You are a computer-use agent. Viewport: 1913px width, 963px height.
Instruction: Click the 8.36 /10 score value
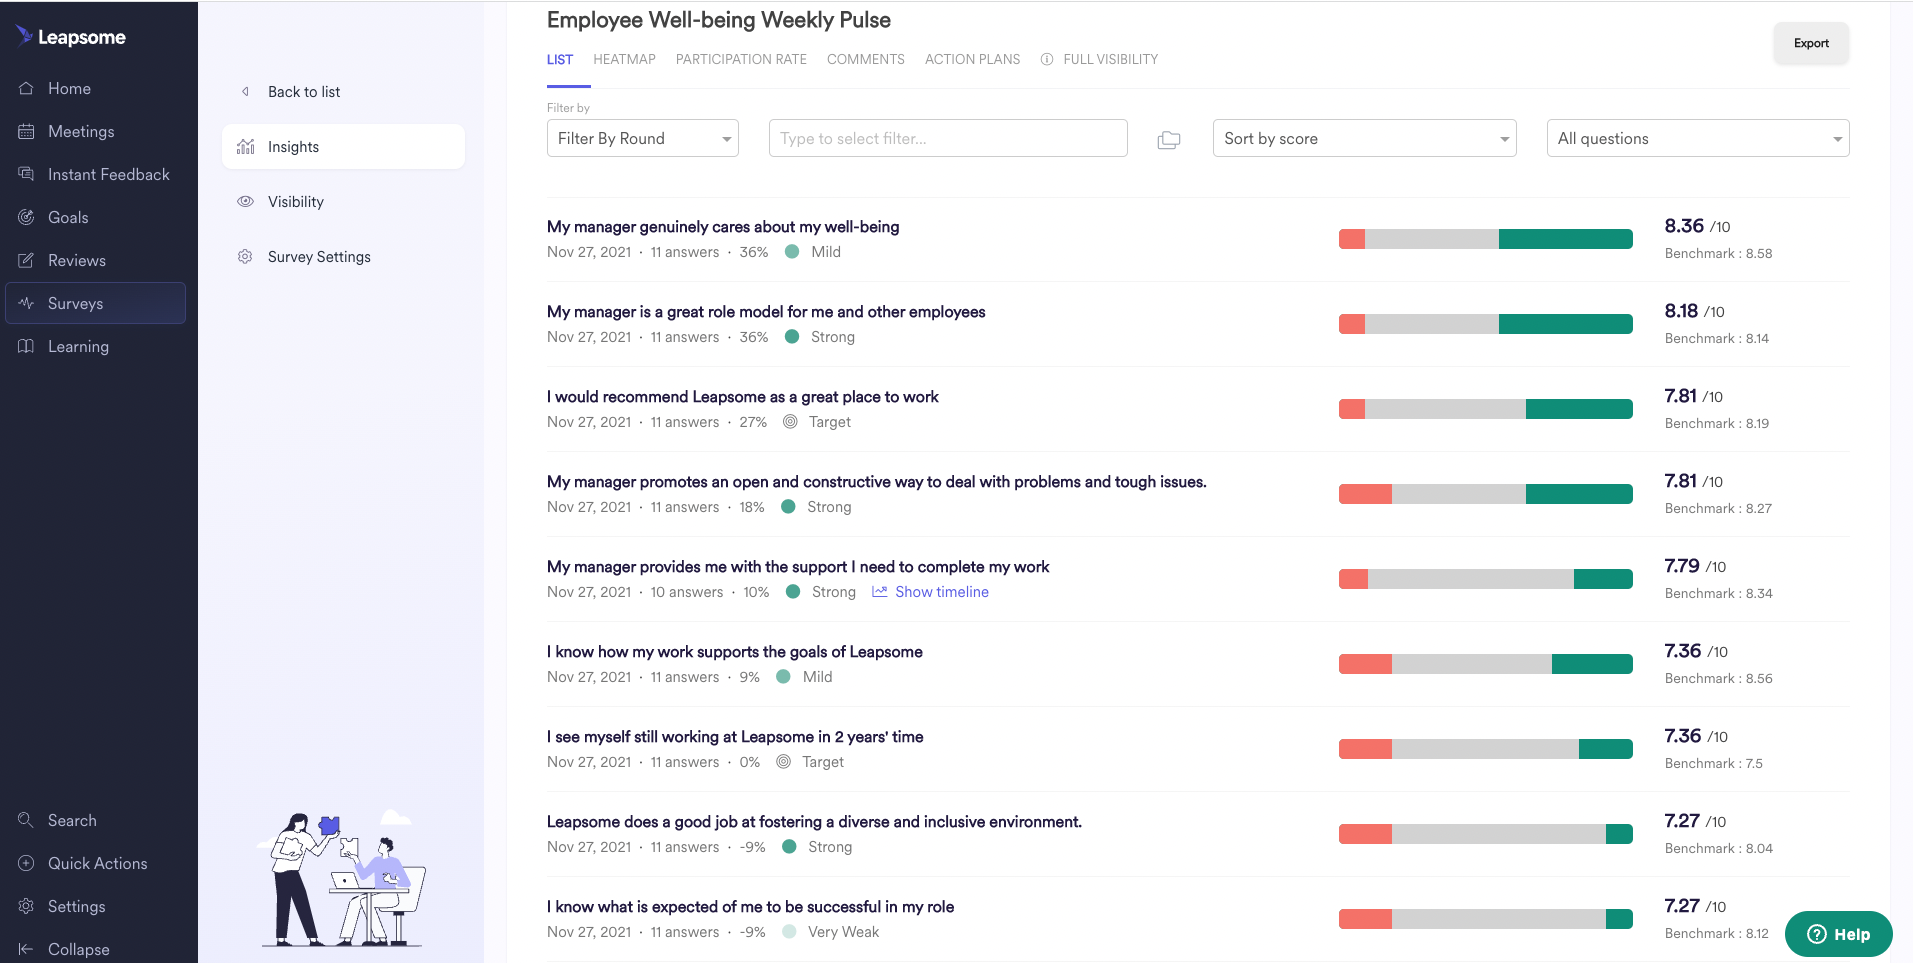pyautogui.click(x=1697, y=227)
